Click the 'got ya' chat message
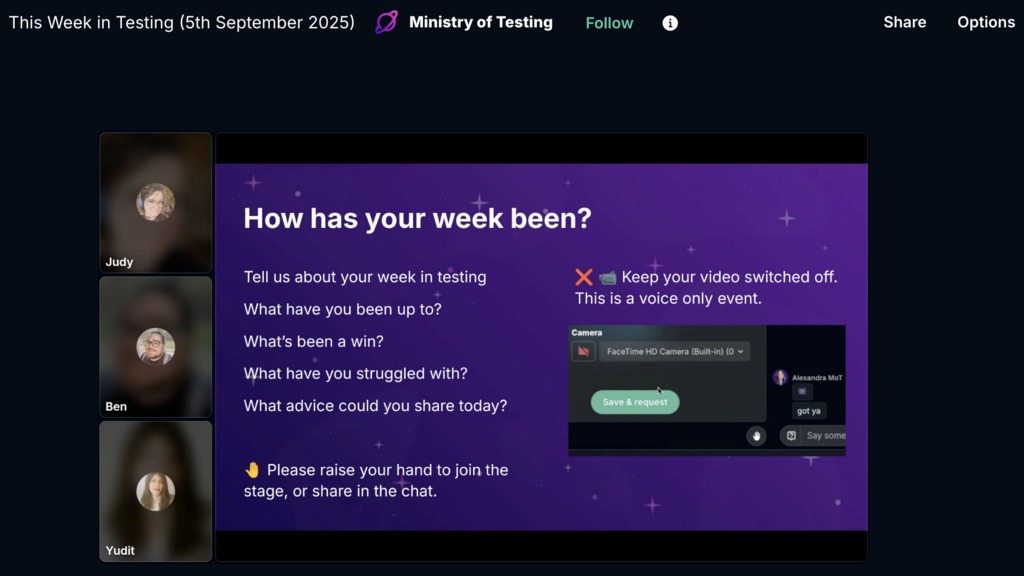Screen dimensions: 1024x576 click(x=810, y=410)
